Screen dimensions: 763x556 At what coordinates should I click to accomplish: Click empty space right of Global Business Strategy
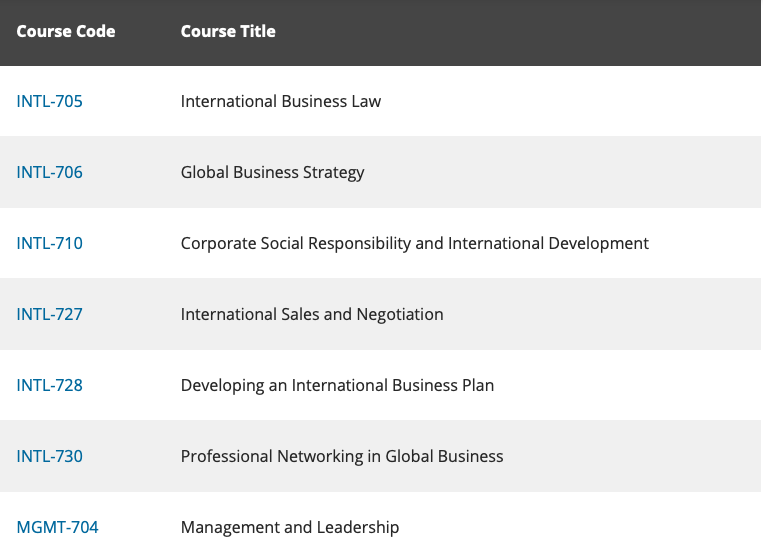[x=560, y=172]
